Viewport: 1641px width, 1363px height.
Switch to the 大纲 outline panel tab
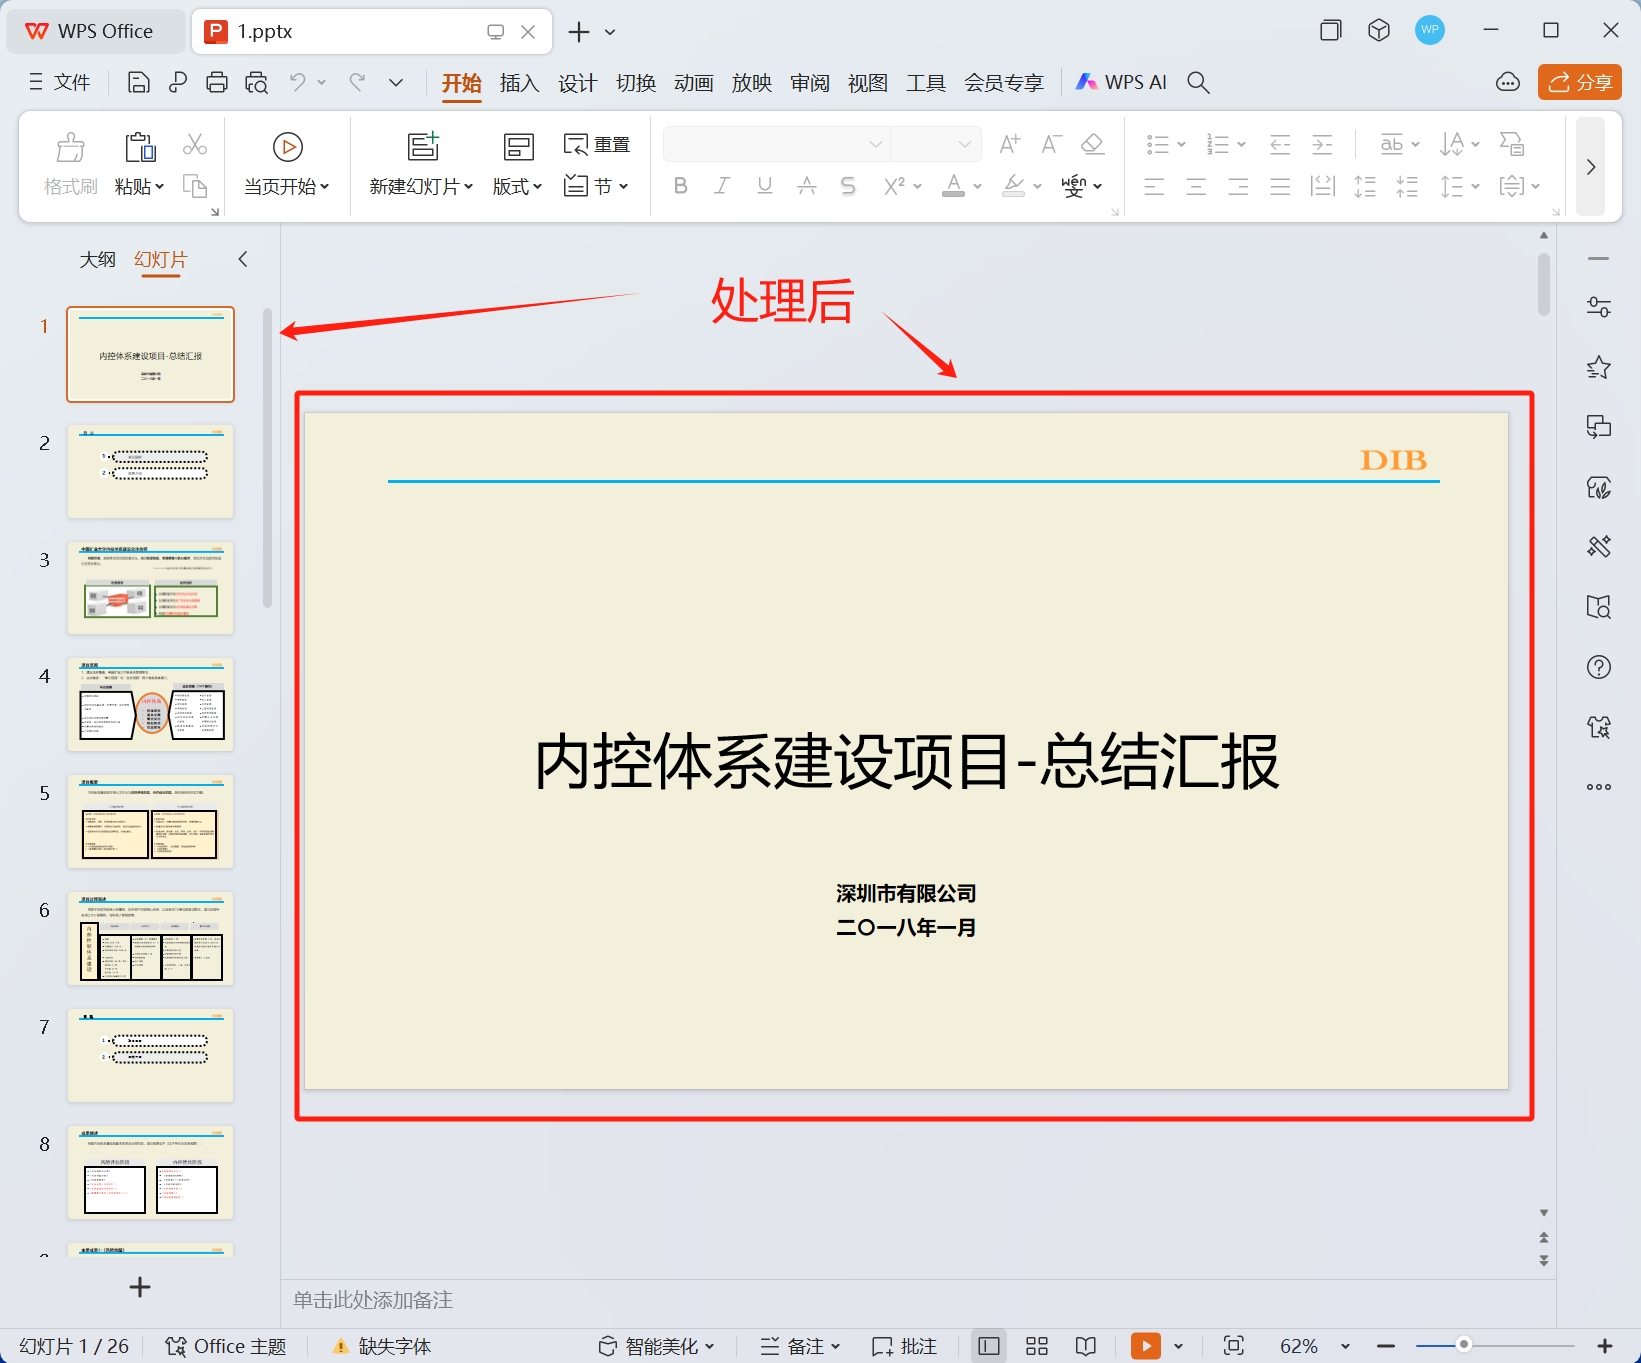tap(97, 259)
